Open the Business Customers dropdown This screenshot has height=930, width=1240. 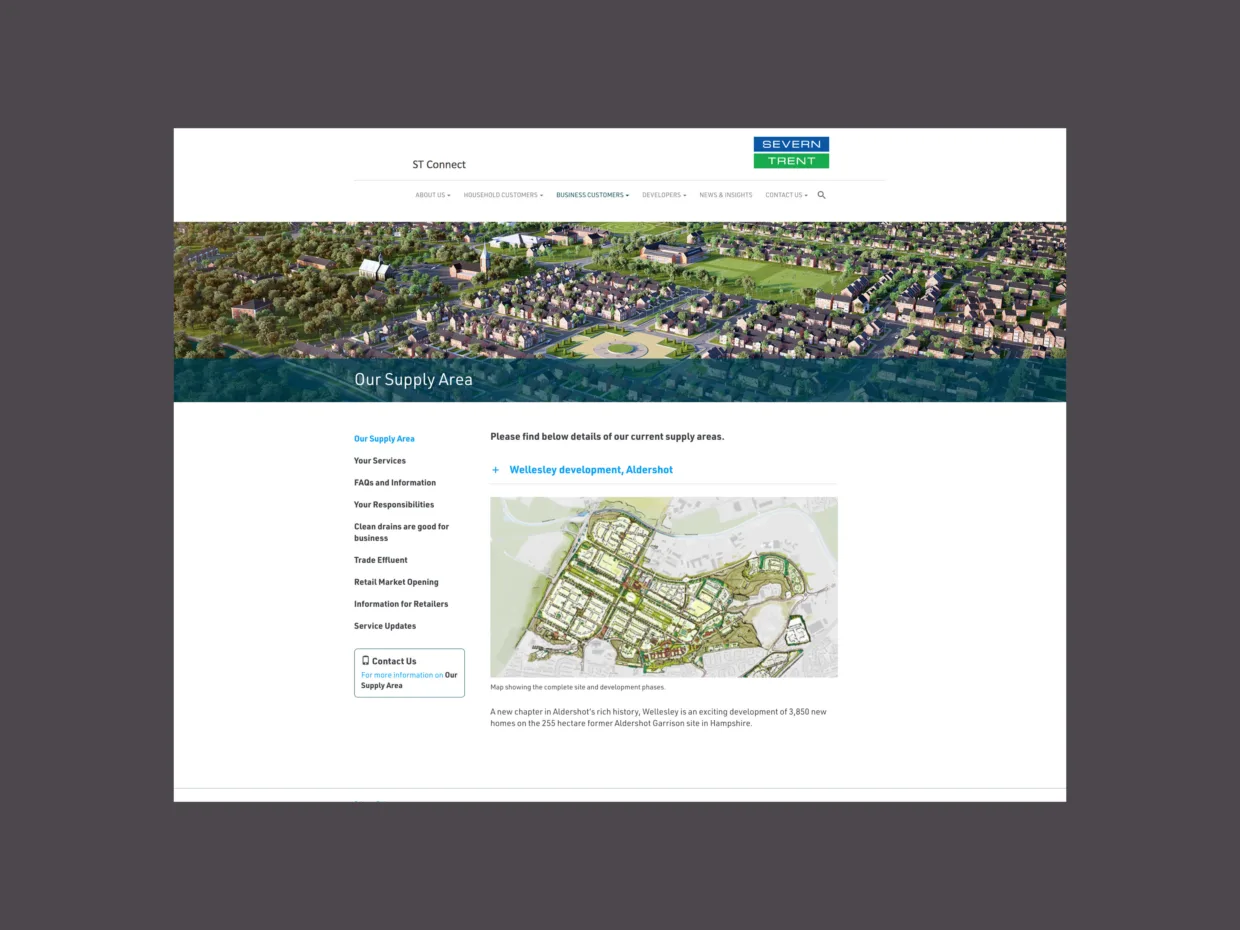(x=592, y=195)
